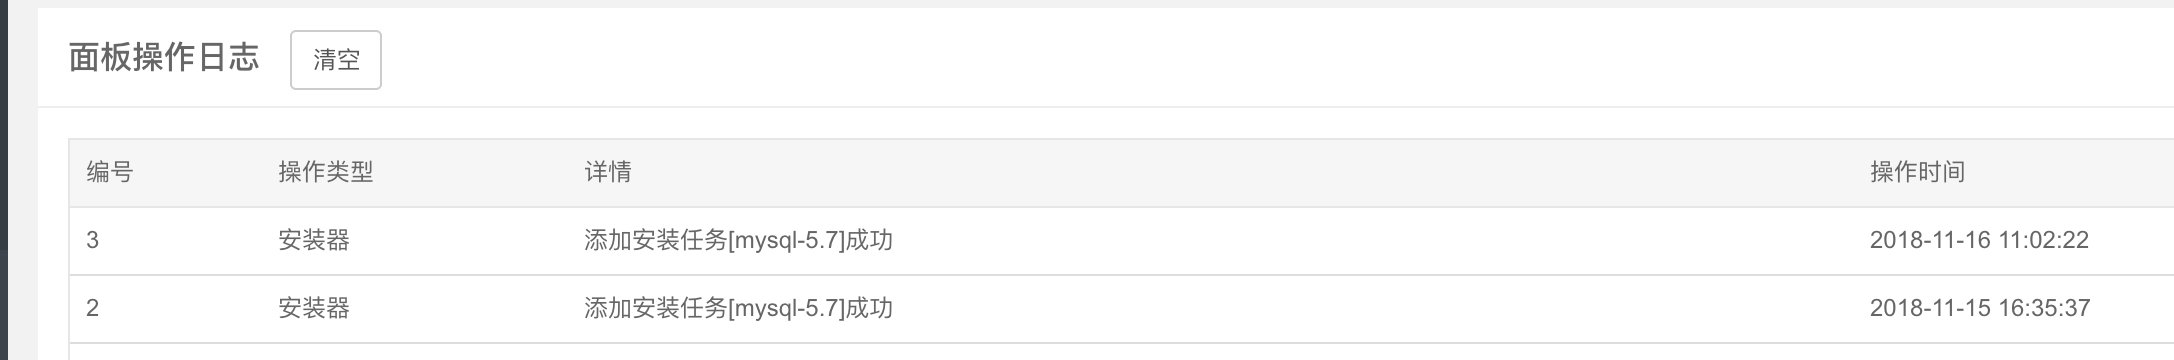Click the 操作时间 column header

tap(1918, 172)
